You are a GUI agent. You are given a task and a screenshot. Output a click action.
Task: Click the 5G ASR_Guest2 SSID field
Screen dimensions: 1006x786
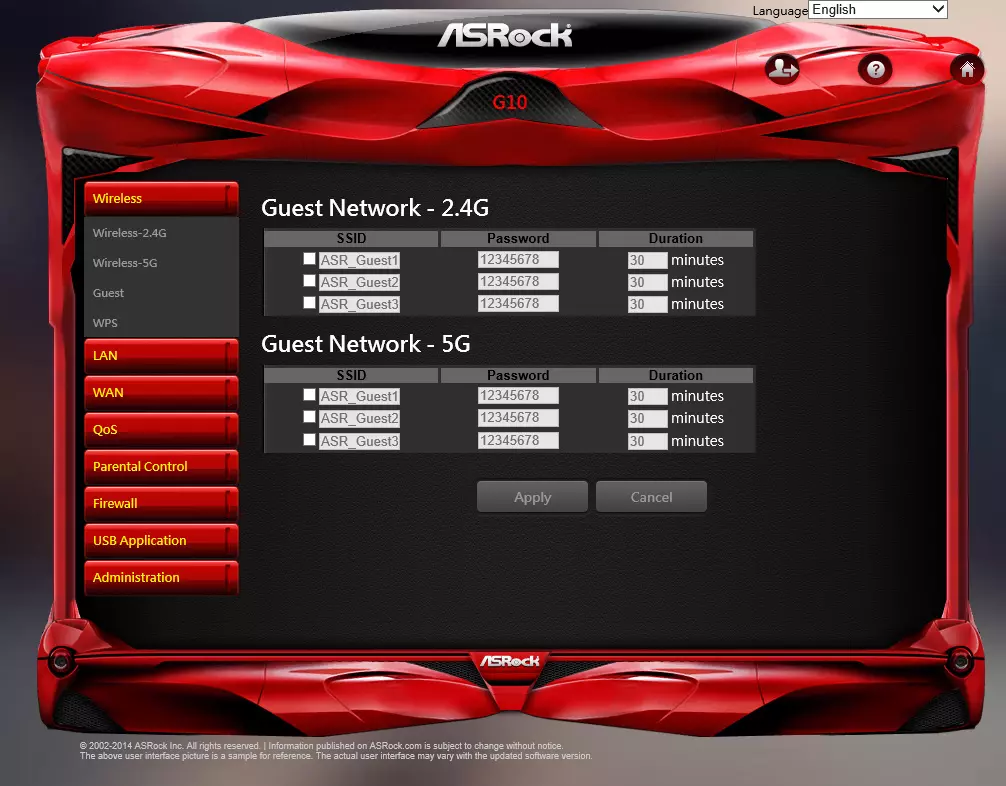pyautogui.click(x=359, y=418)
